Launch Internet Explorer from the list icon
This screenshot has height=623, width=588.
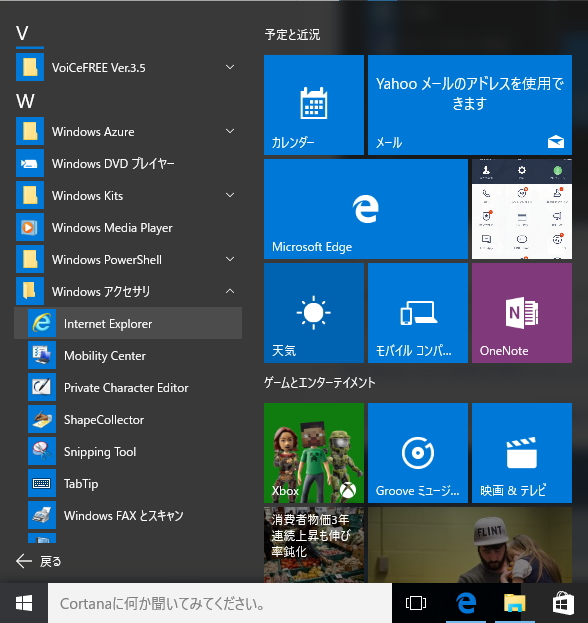tap(42, 323)
